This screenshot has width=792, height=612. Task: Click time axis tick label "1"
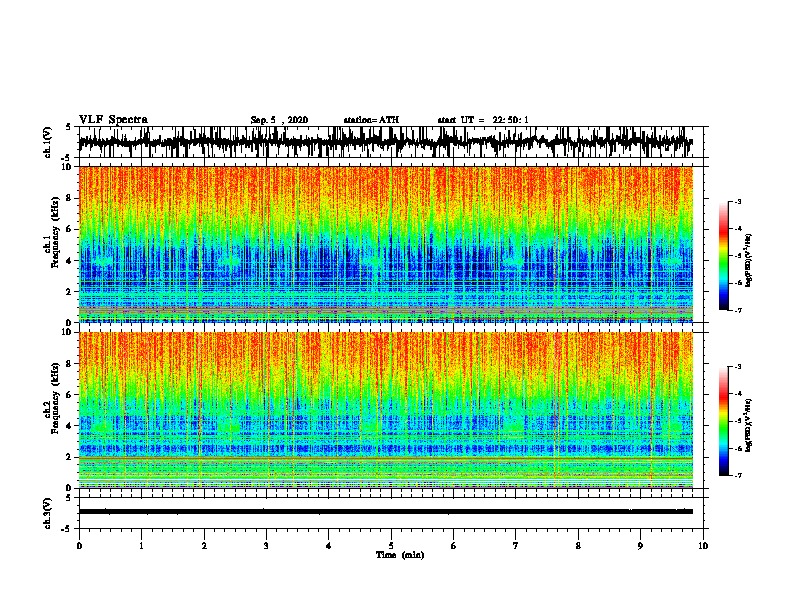pos(141,546)
